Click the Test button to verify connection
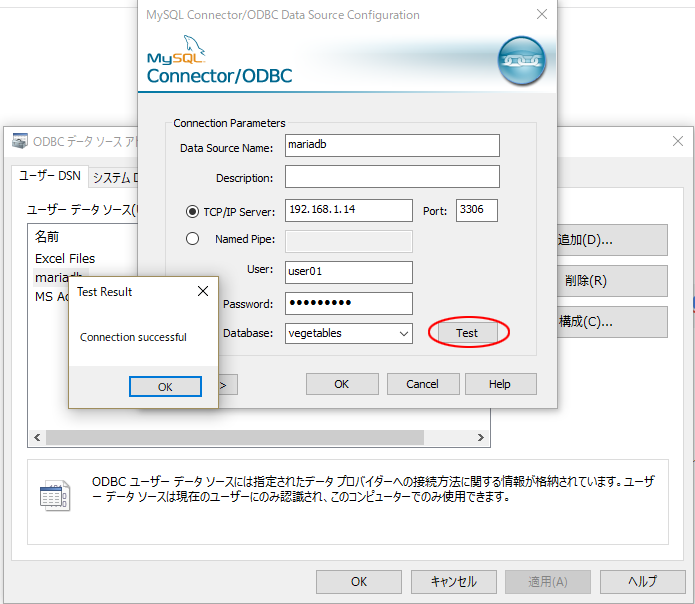Screen dimensions: 695x604 pyautogui.click(x=467, y=333)
